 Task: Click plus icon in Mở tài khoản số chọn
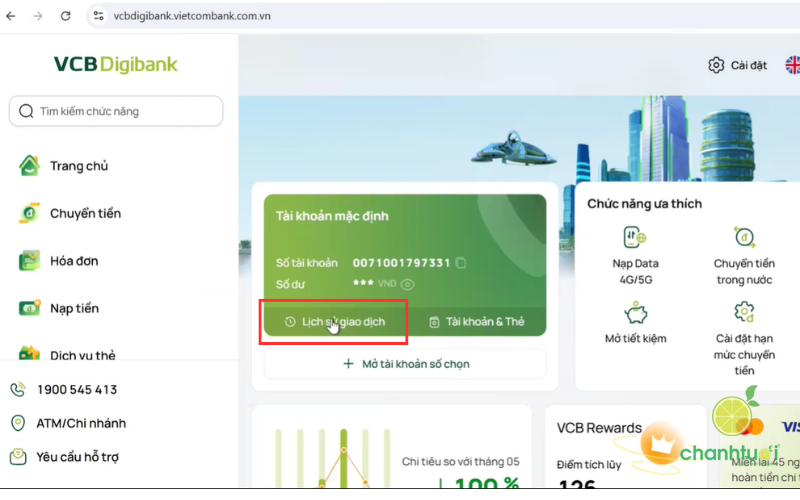click(x=348, y=364)
